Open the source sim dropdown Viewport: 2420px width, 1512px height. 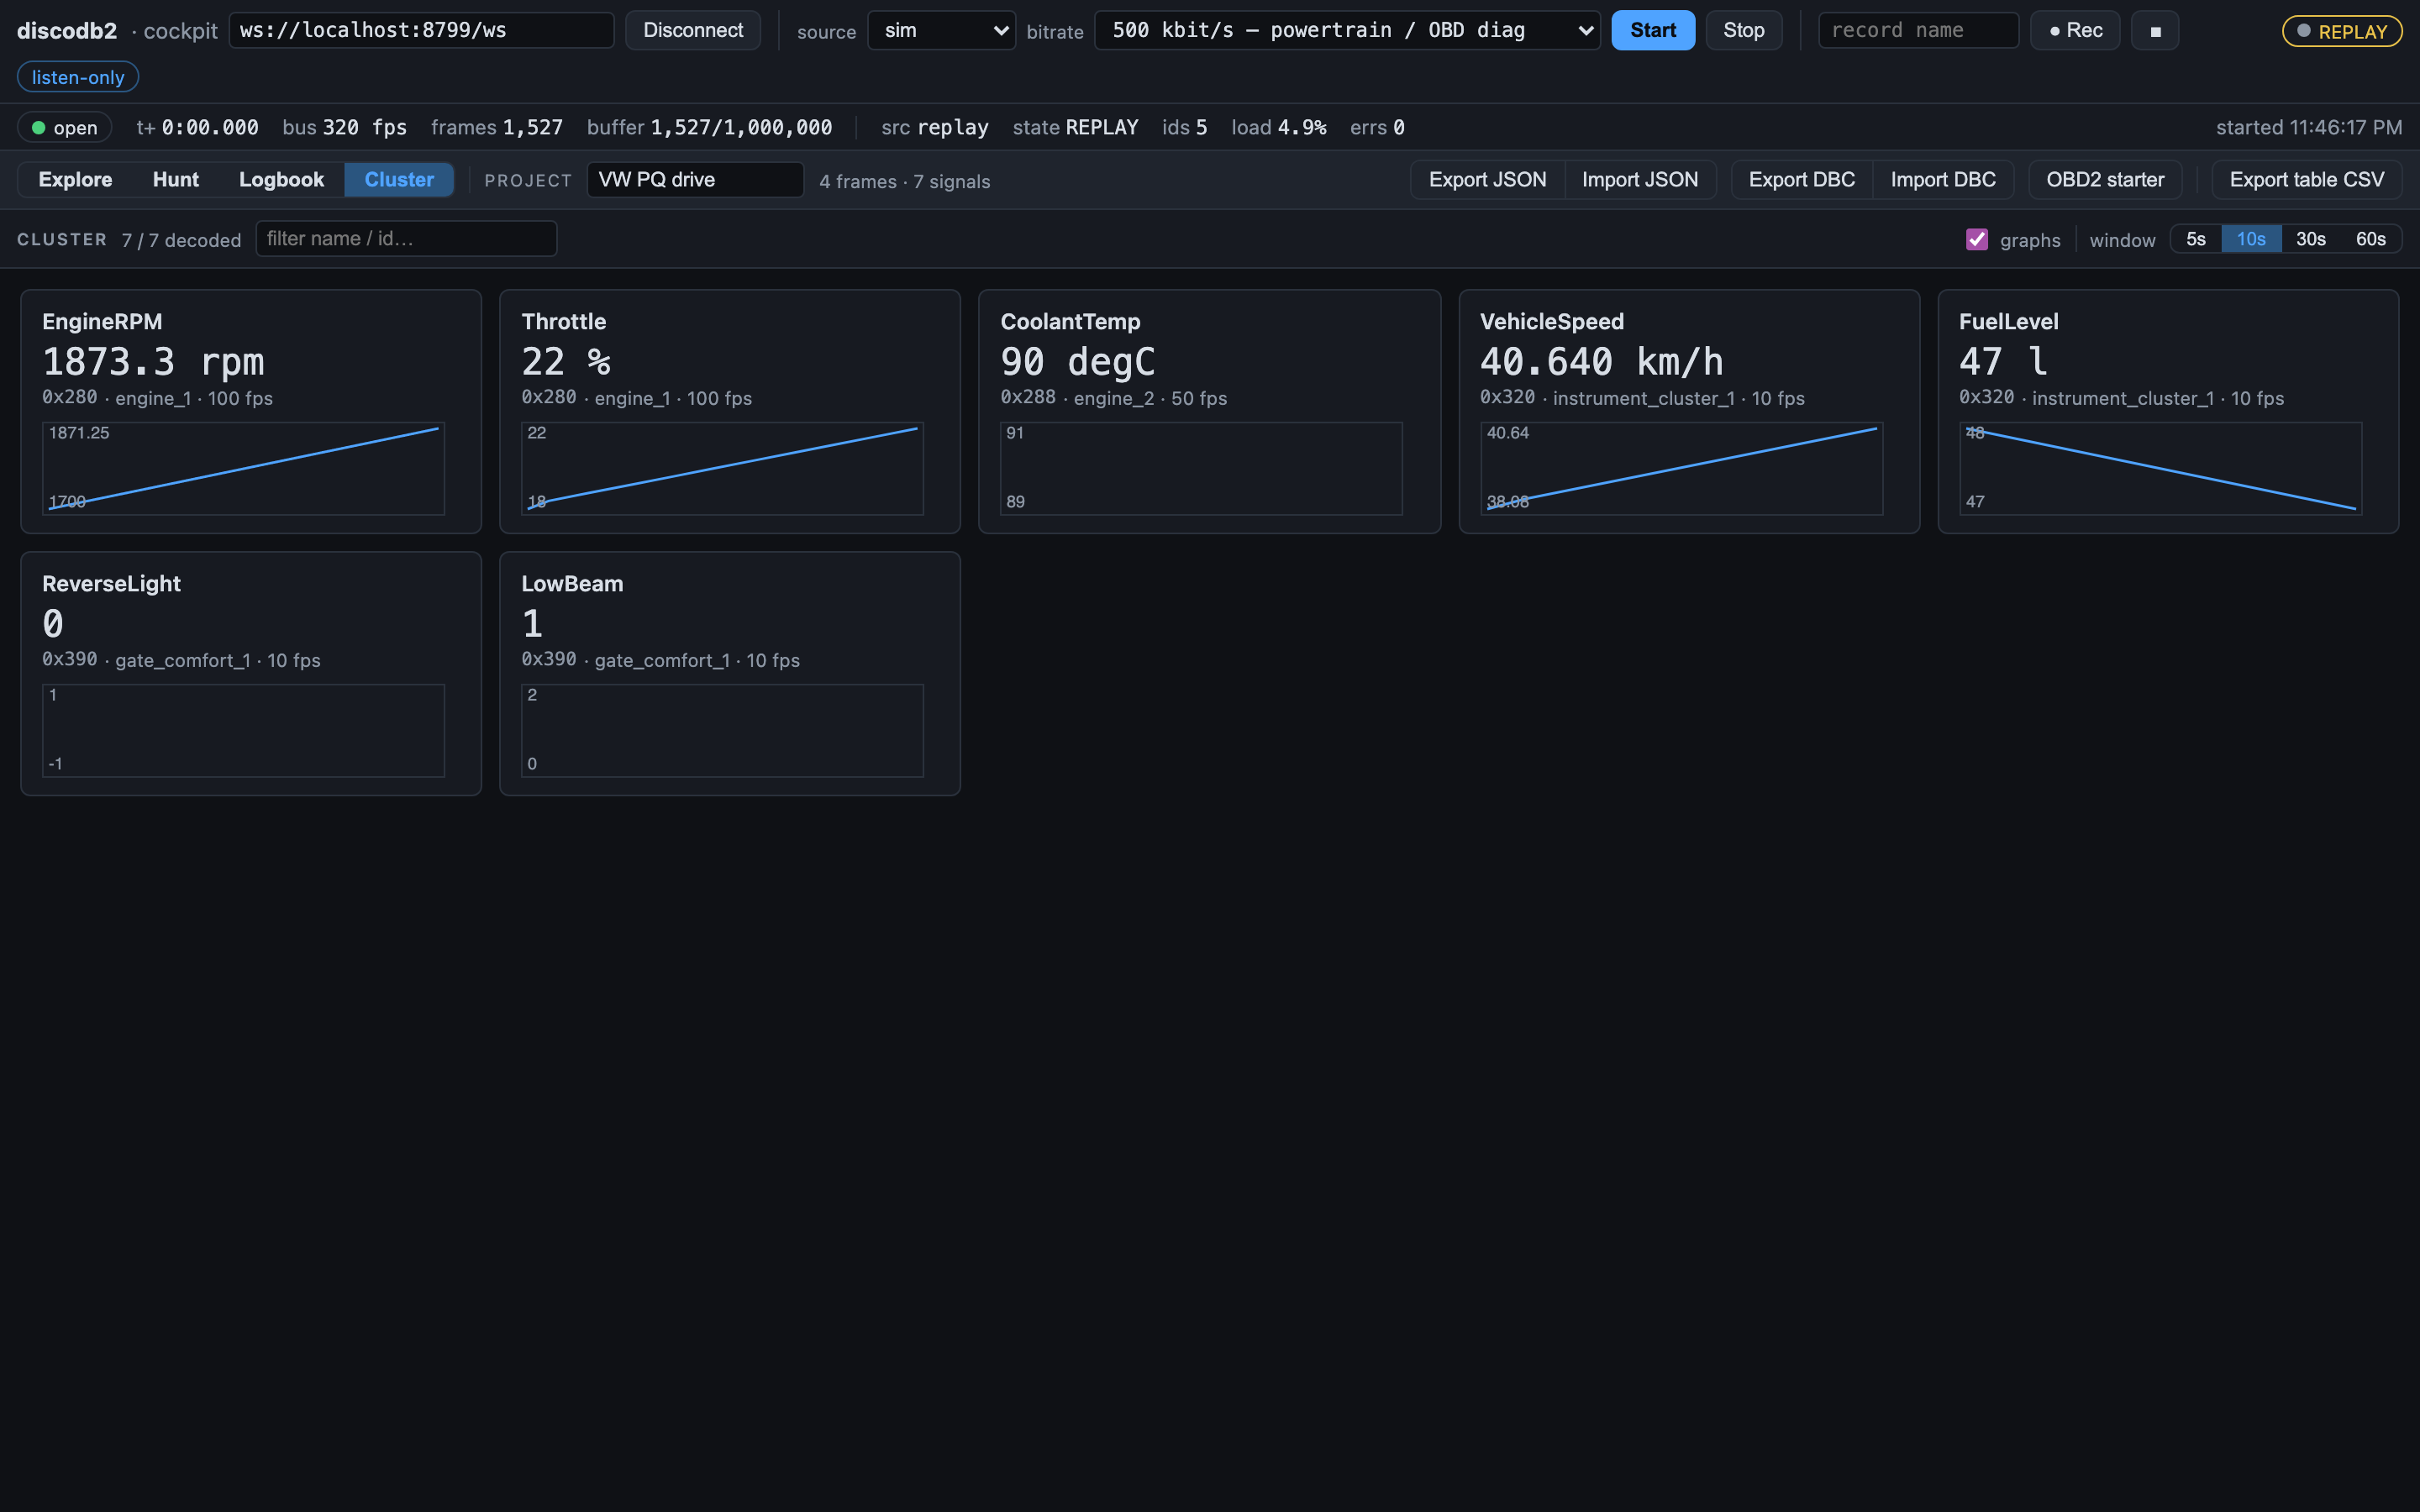pos(942,31)
